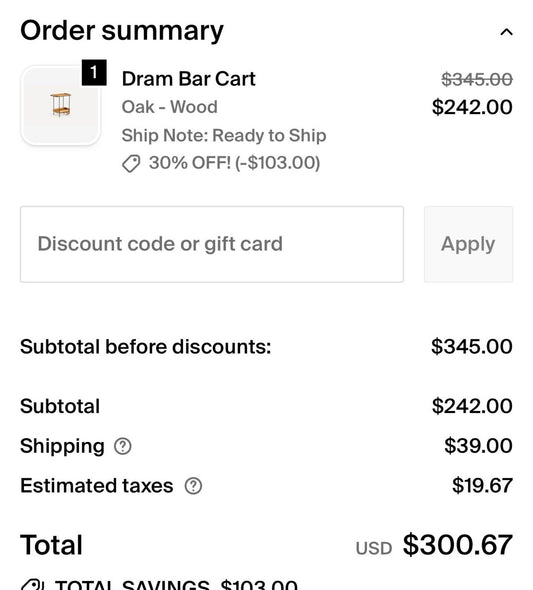Click the Apply discount button
The width and height of the screenshot is (533, 590).
pos(468,244)
